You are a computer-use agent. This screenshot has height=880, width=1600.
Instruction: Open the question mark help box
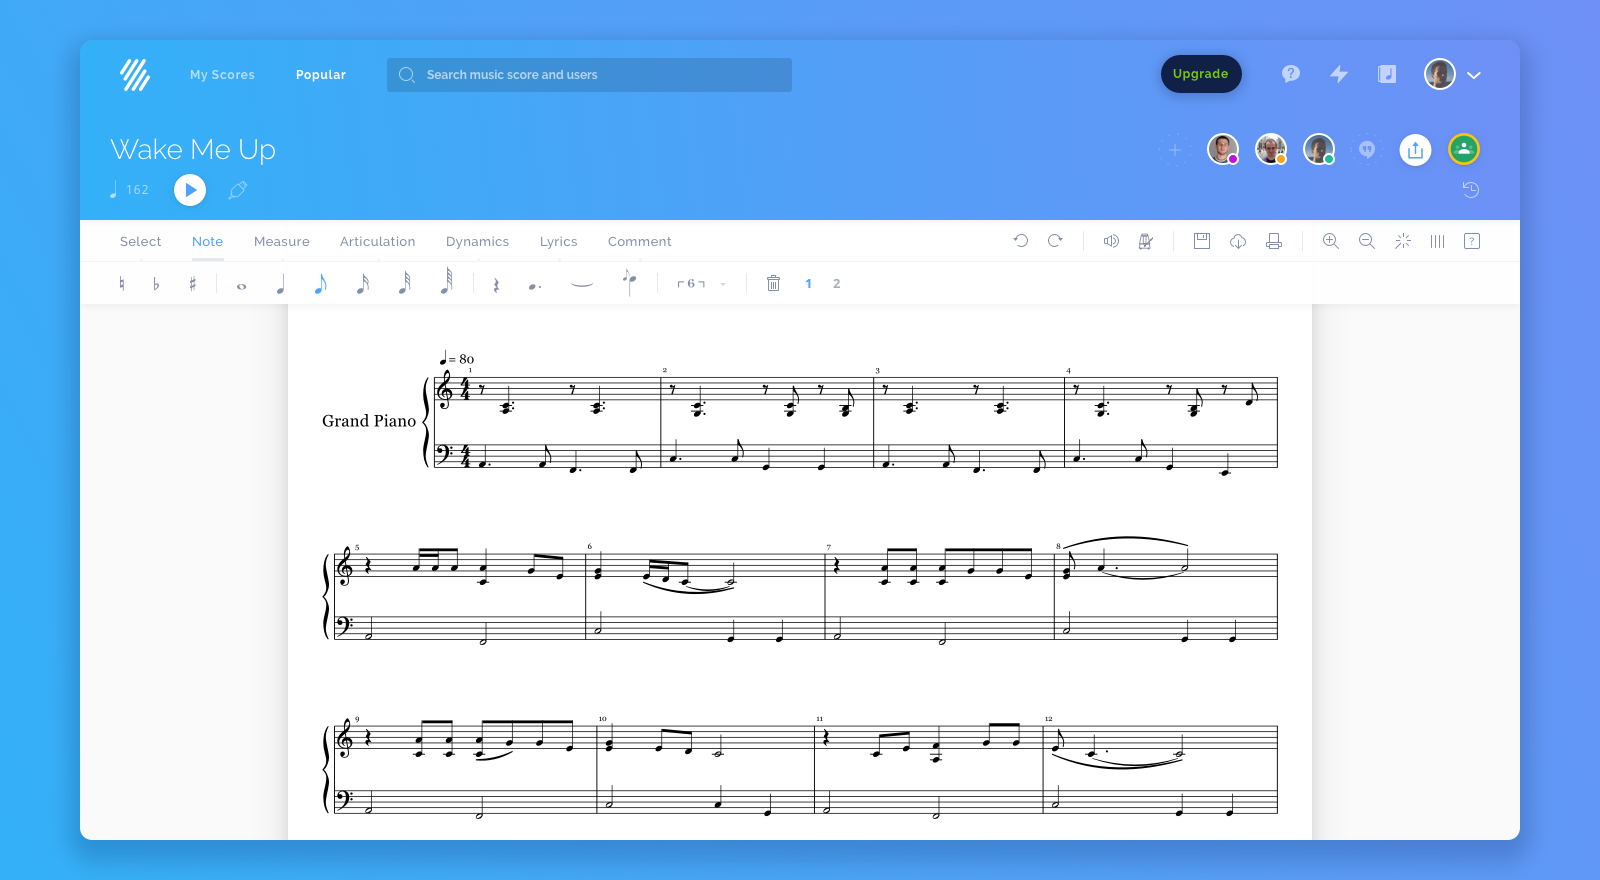[1472, 241]
